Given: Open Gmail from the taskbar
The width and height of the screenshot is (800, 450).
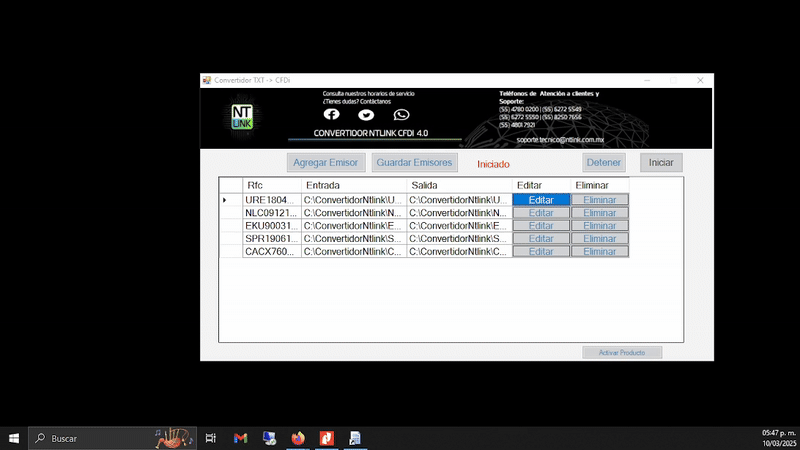Looking at the screenshot, I should [x=240, y=438].
